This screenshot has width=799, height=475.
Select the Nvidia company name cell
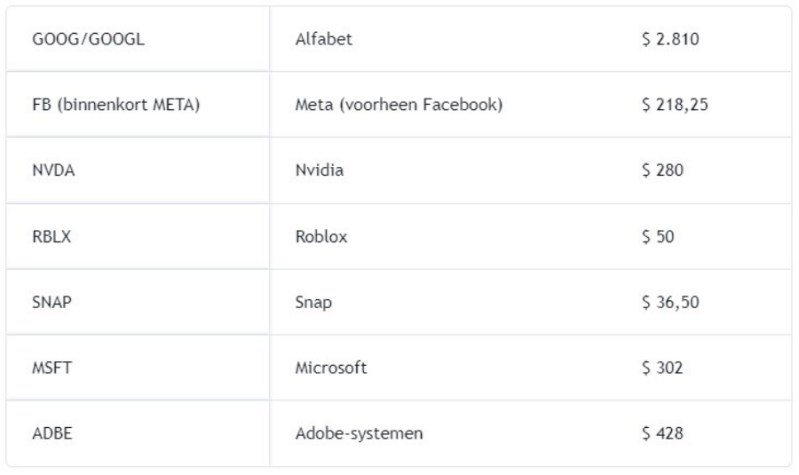point(320,170)
